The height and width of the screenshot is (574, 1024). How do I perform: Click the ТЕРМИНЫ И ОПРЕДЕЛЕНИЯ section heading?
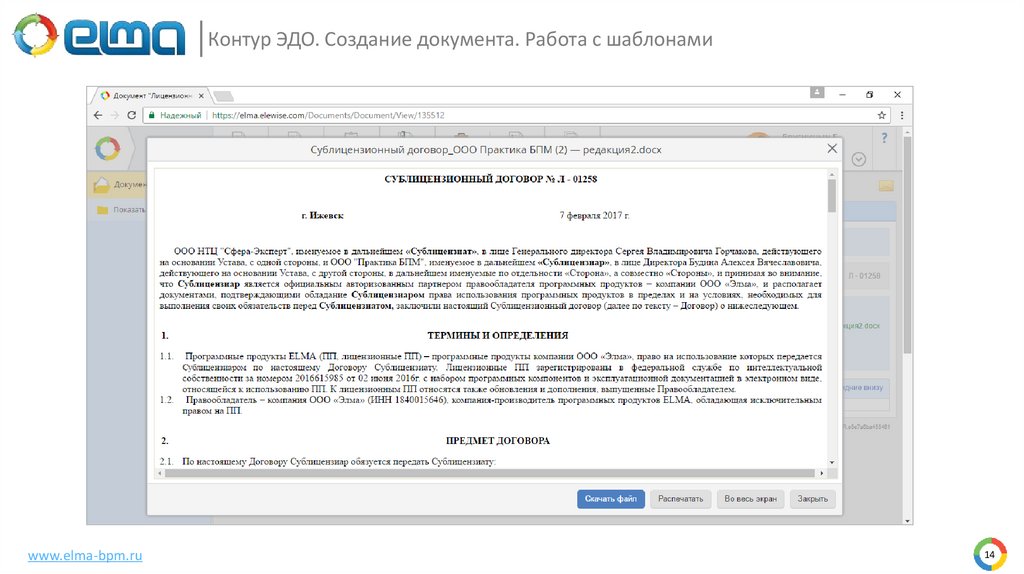(x=498, y=335)
